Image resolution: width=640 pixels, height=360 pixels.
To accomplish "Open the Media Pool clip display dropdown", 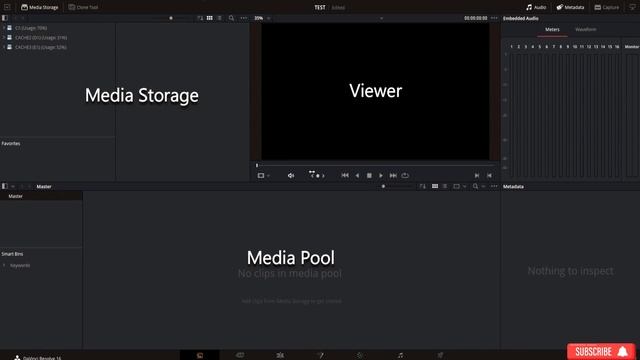I will (x=464, y=187).
